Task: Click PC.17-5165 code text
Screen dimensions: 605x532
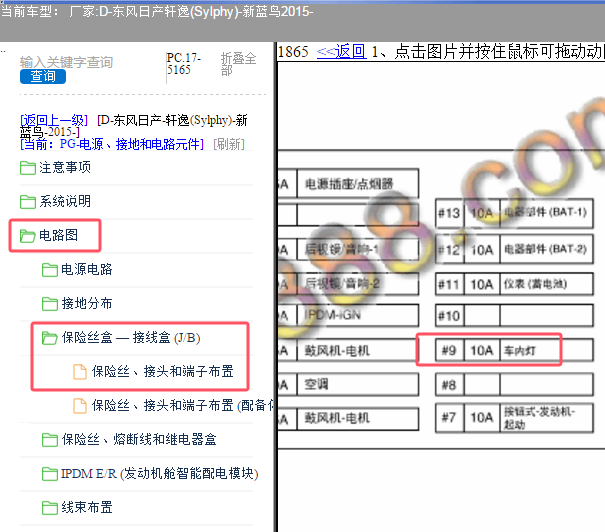Action: point(184,64)
